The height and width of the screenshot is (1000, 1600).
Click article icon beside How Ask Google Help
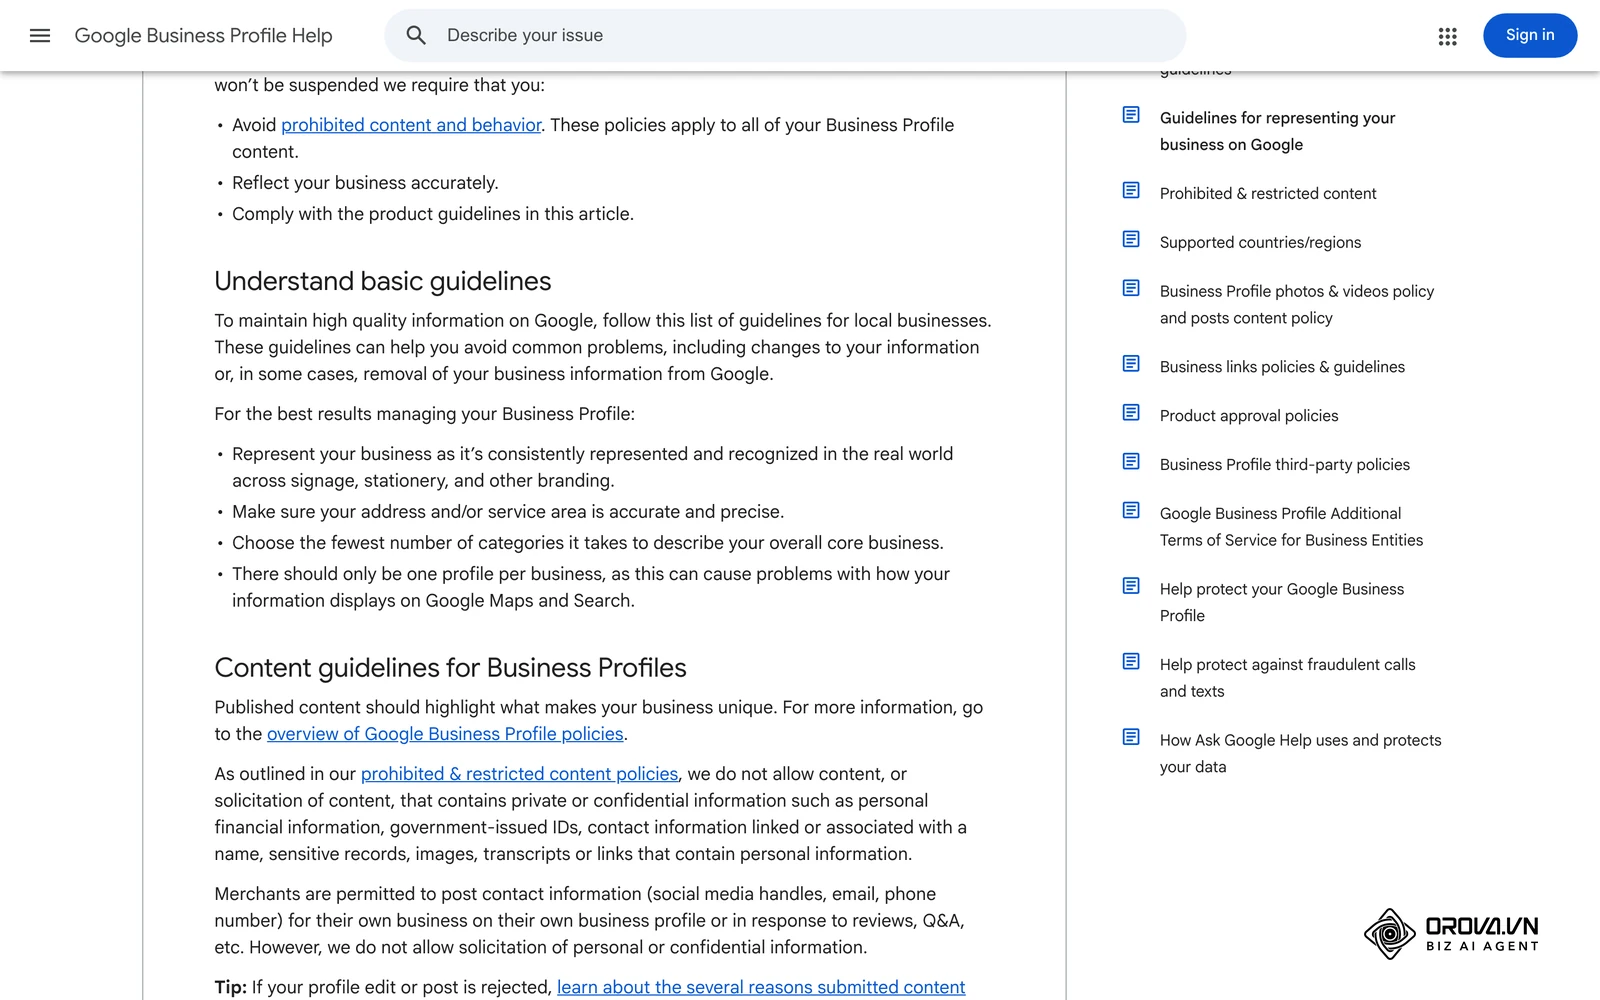point(1131,737)
